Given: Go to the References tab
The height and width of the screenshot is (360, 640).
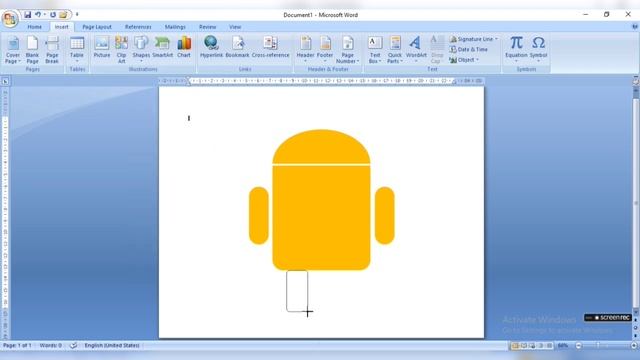Looking at the screenshot, I should coord(138,27).
